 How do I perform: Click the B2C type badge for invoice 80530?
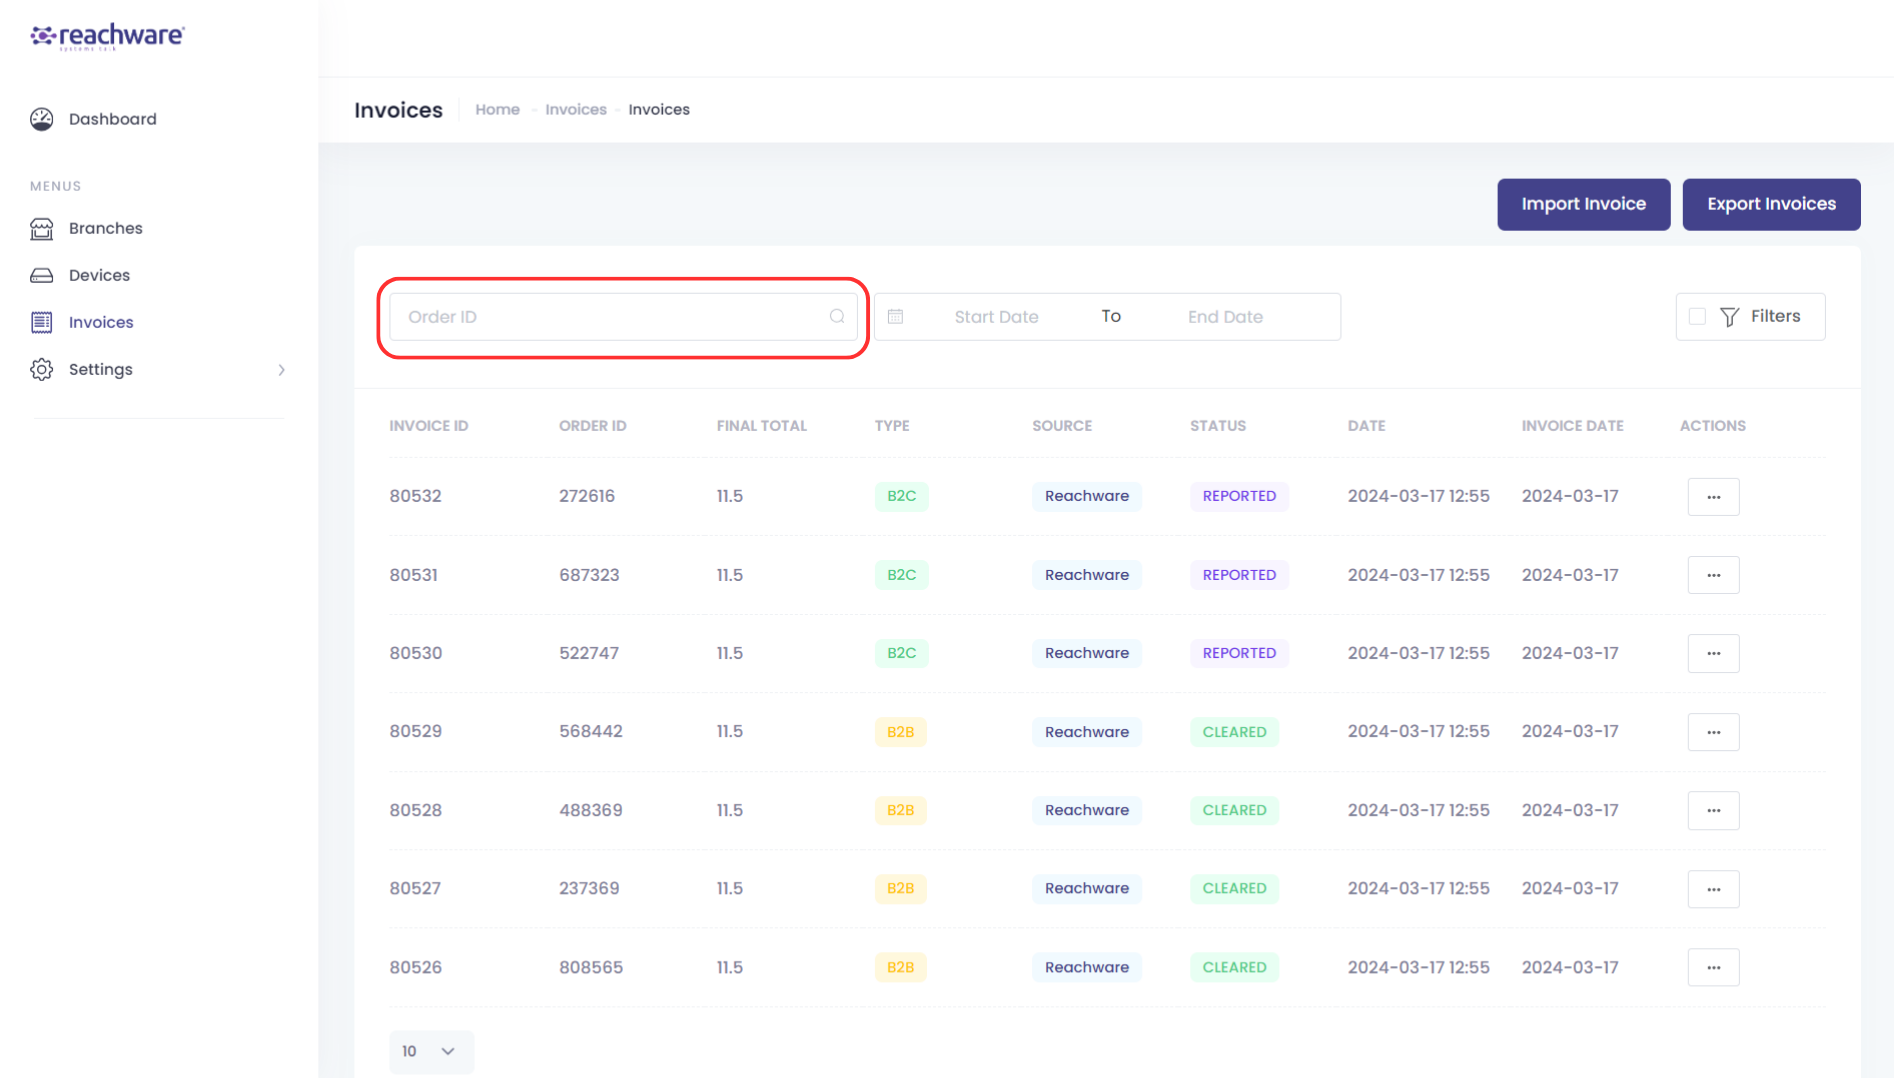[901, 653]
